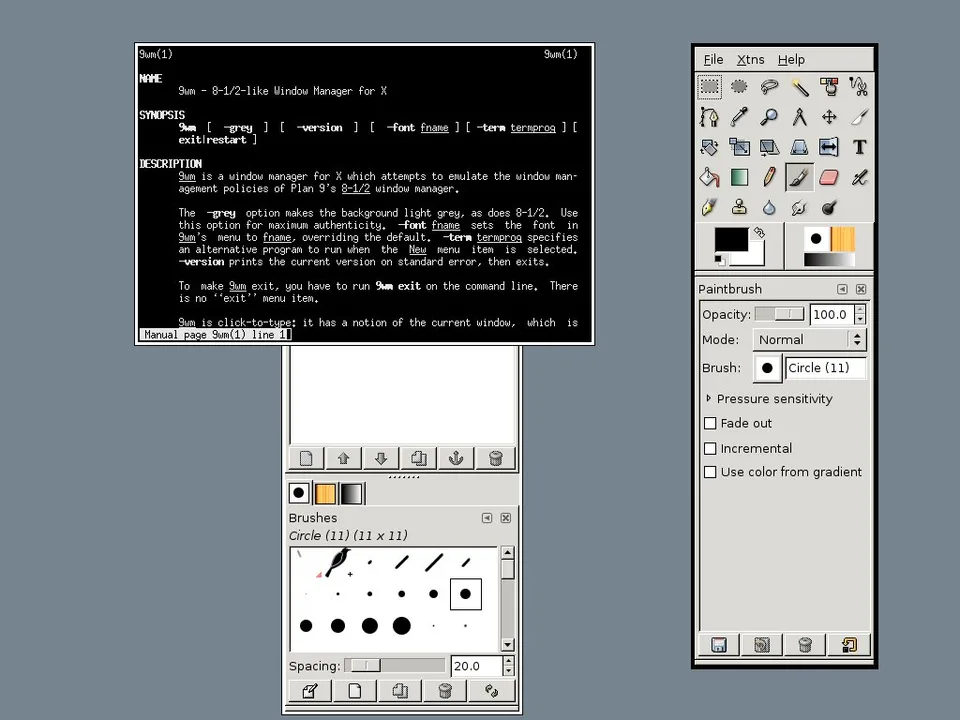Open the Paintbrush panel tab menu arrow

coord(842,289)
